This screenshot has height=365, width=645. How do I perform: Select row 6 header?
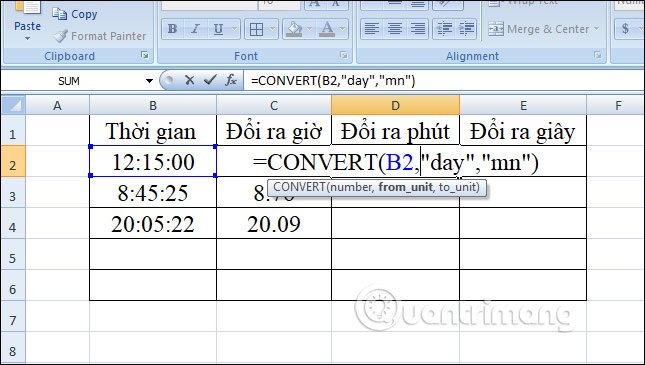click(x=13, y=285)
